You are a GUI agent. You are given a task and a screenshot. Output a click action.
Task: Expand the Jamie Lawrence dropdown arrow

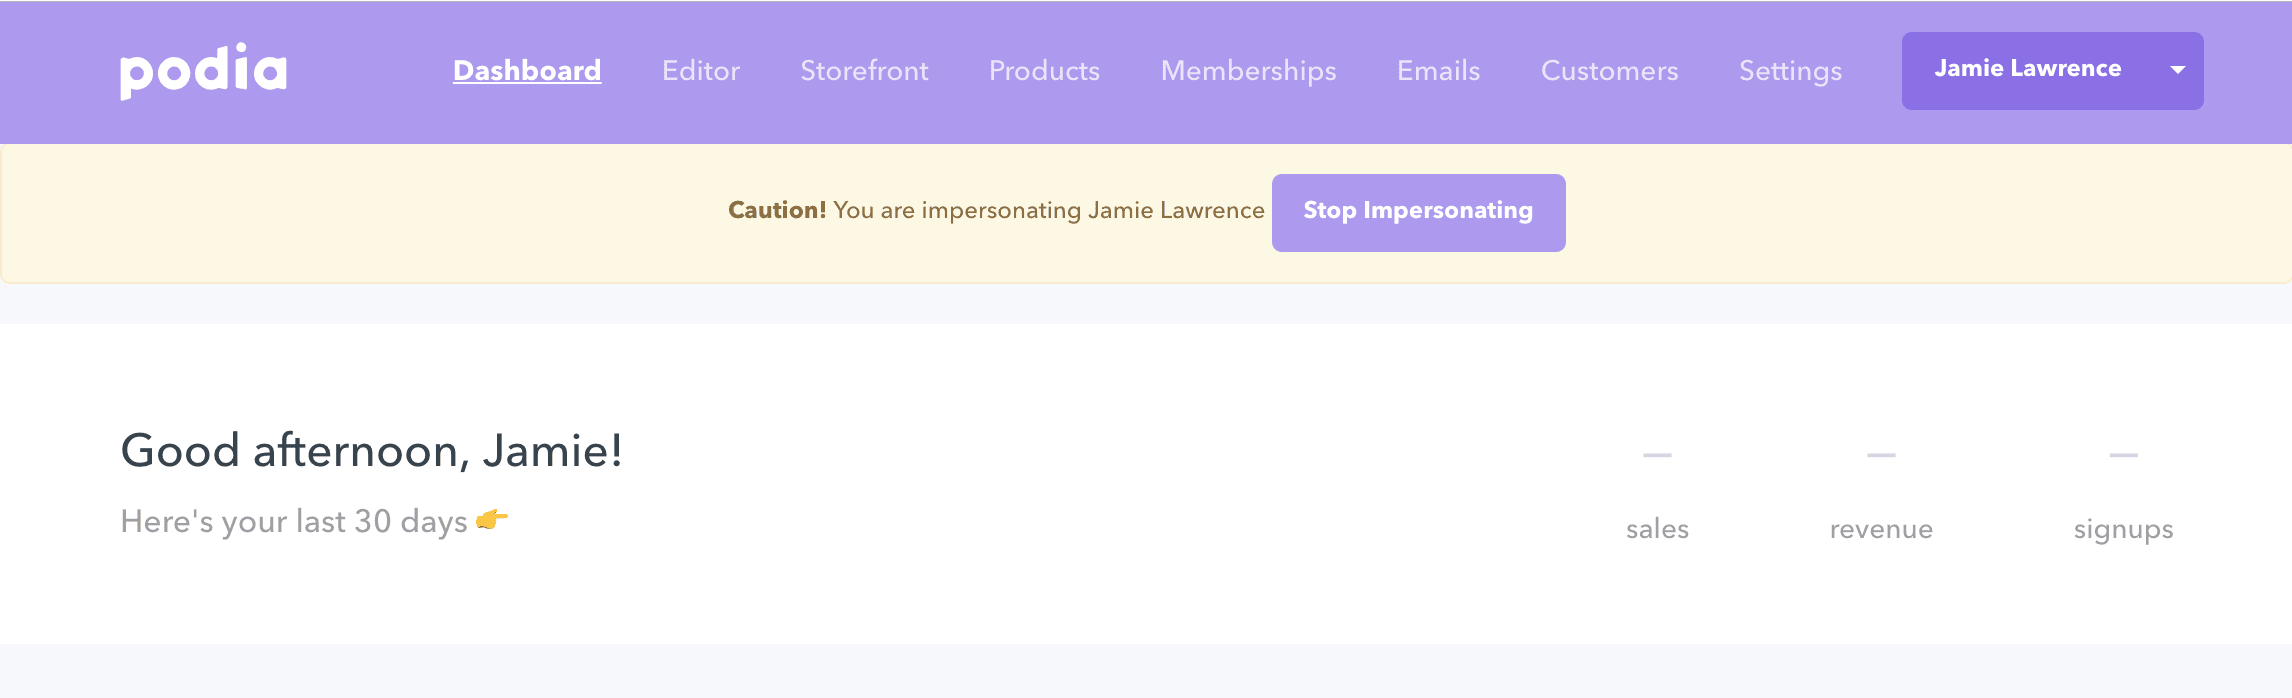click(x=2177, y=70)
